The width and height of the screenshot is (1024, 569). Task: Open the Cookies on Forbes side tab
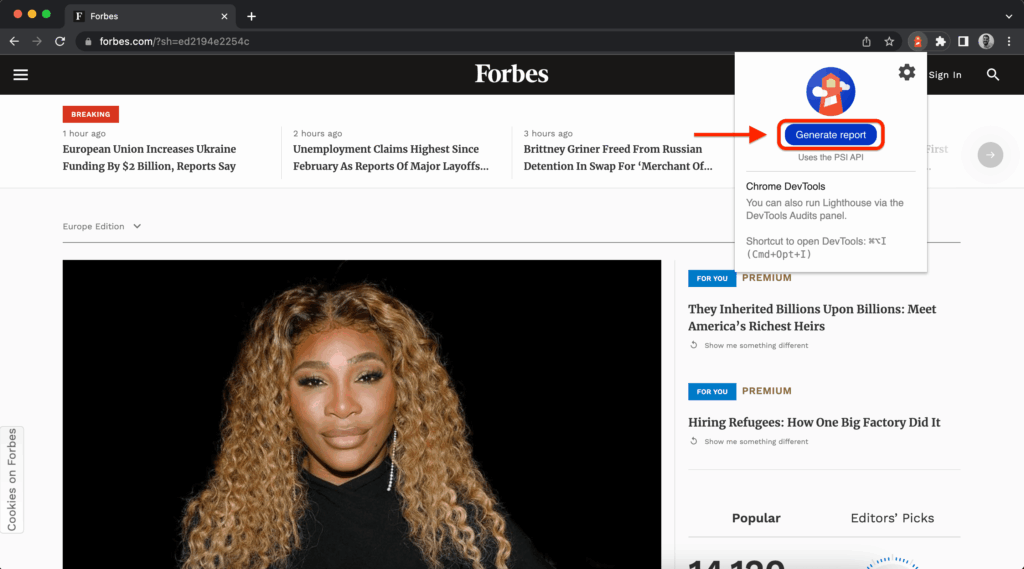point(12,480)
